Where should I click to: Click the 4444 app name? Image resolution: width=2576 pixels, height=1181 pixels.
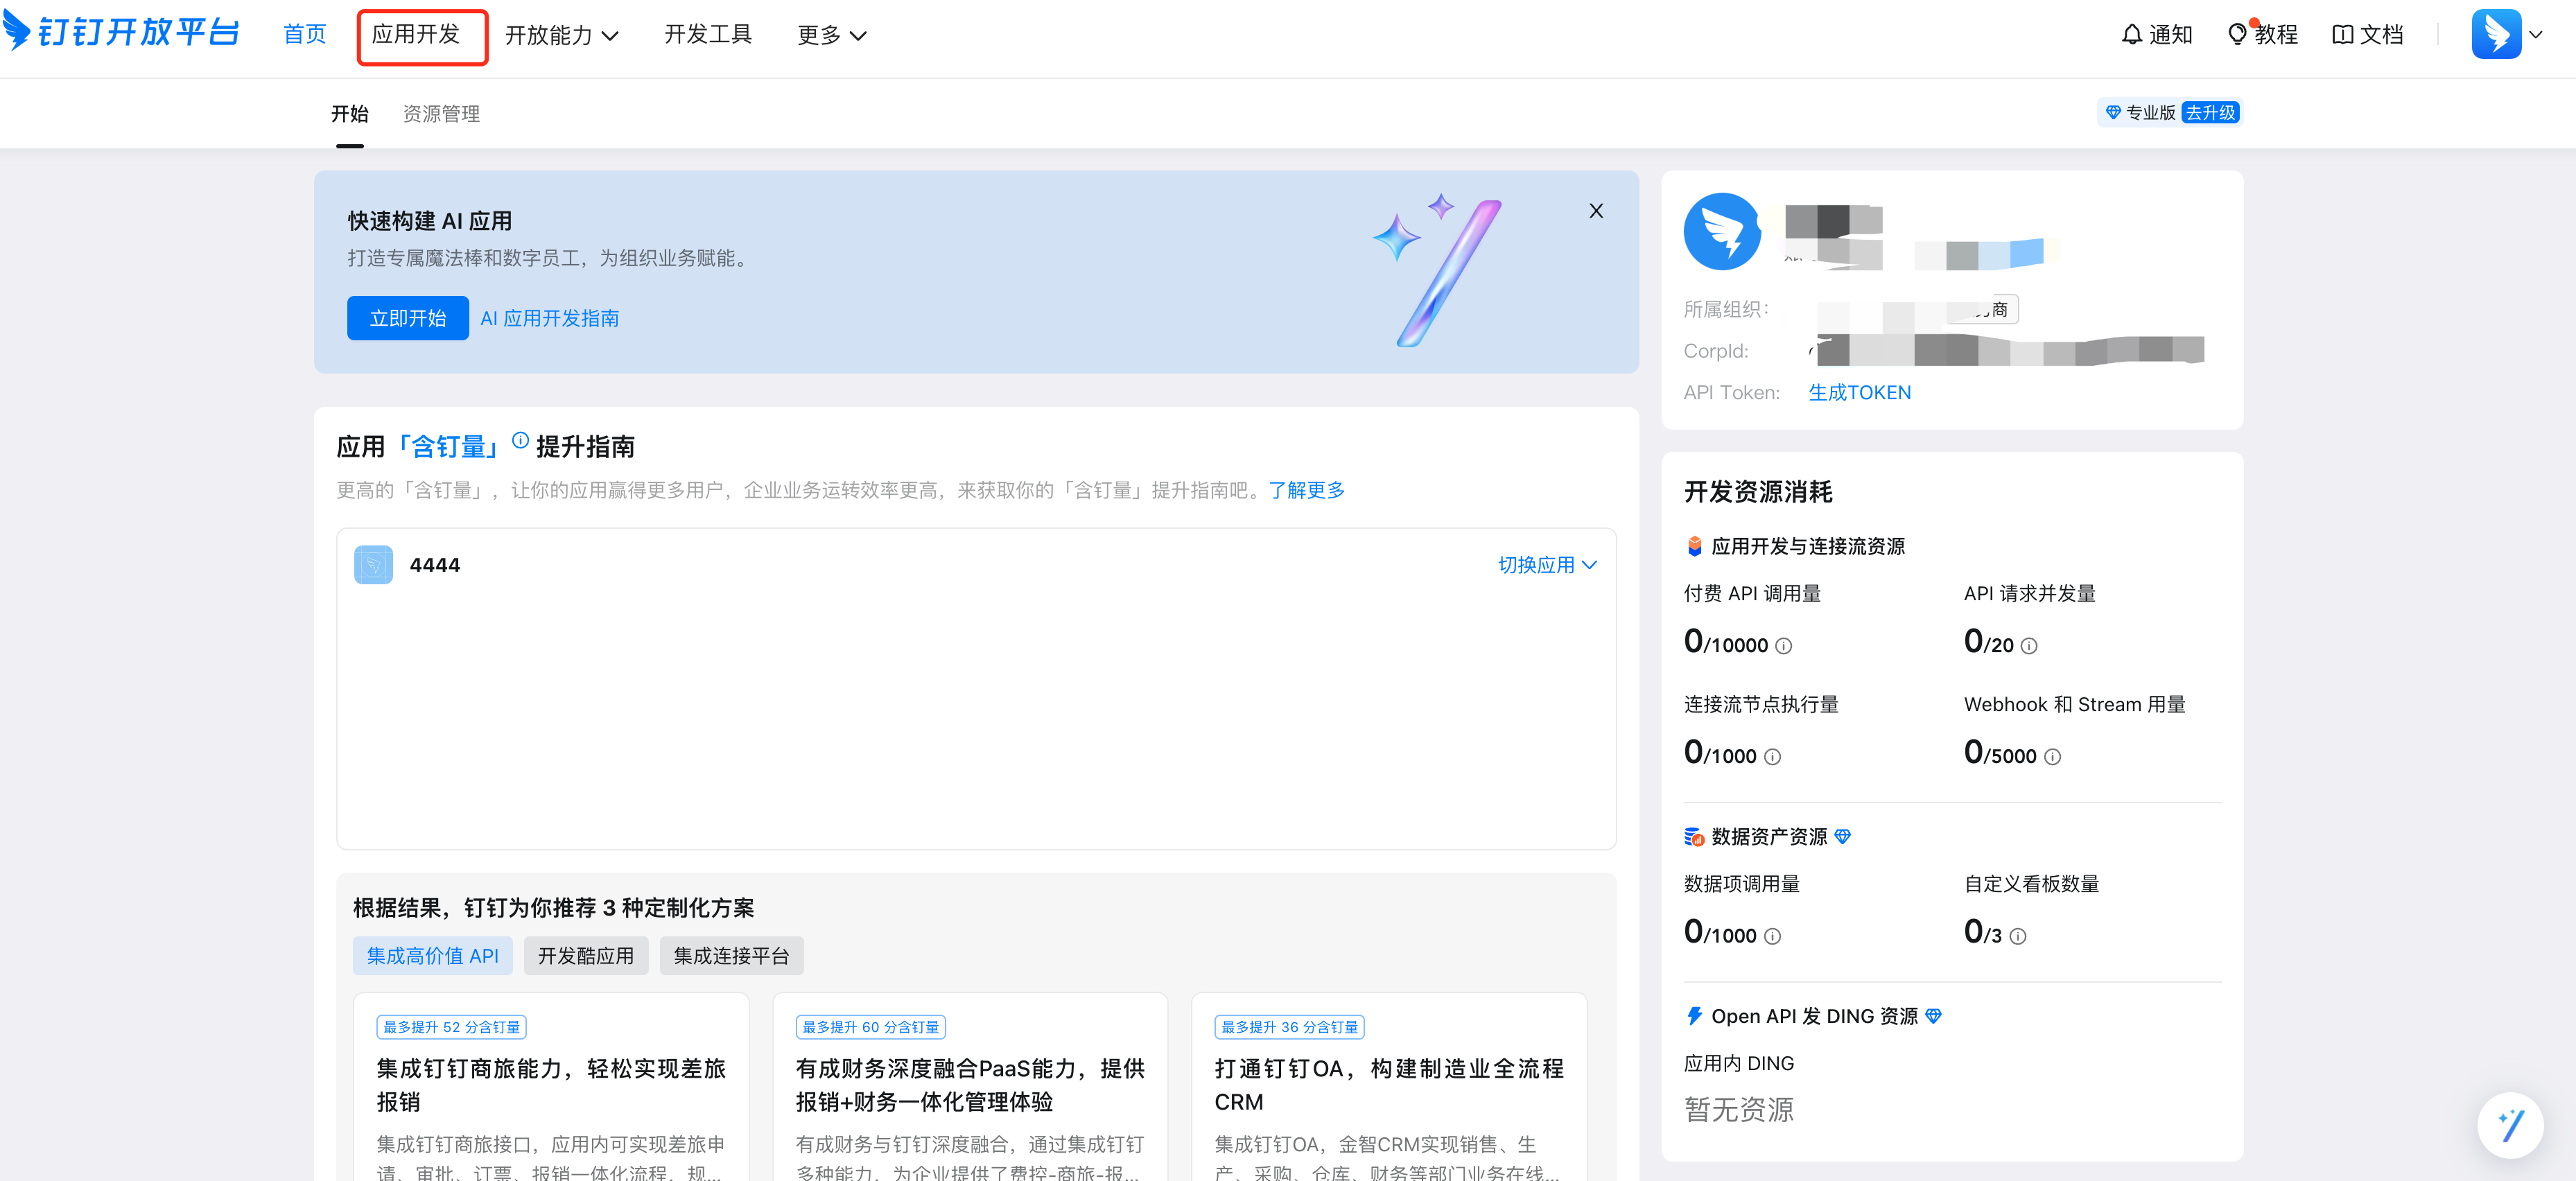pyautogui.click(x=435, y=565)
